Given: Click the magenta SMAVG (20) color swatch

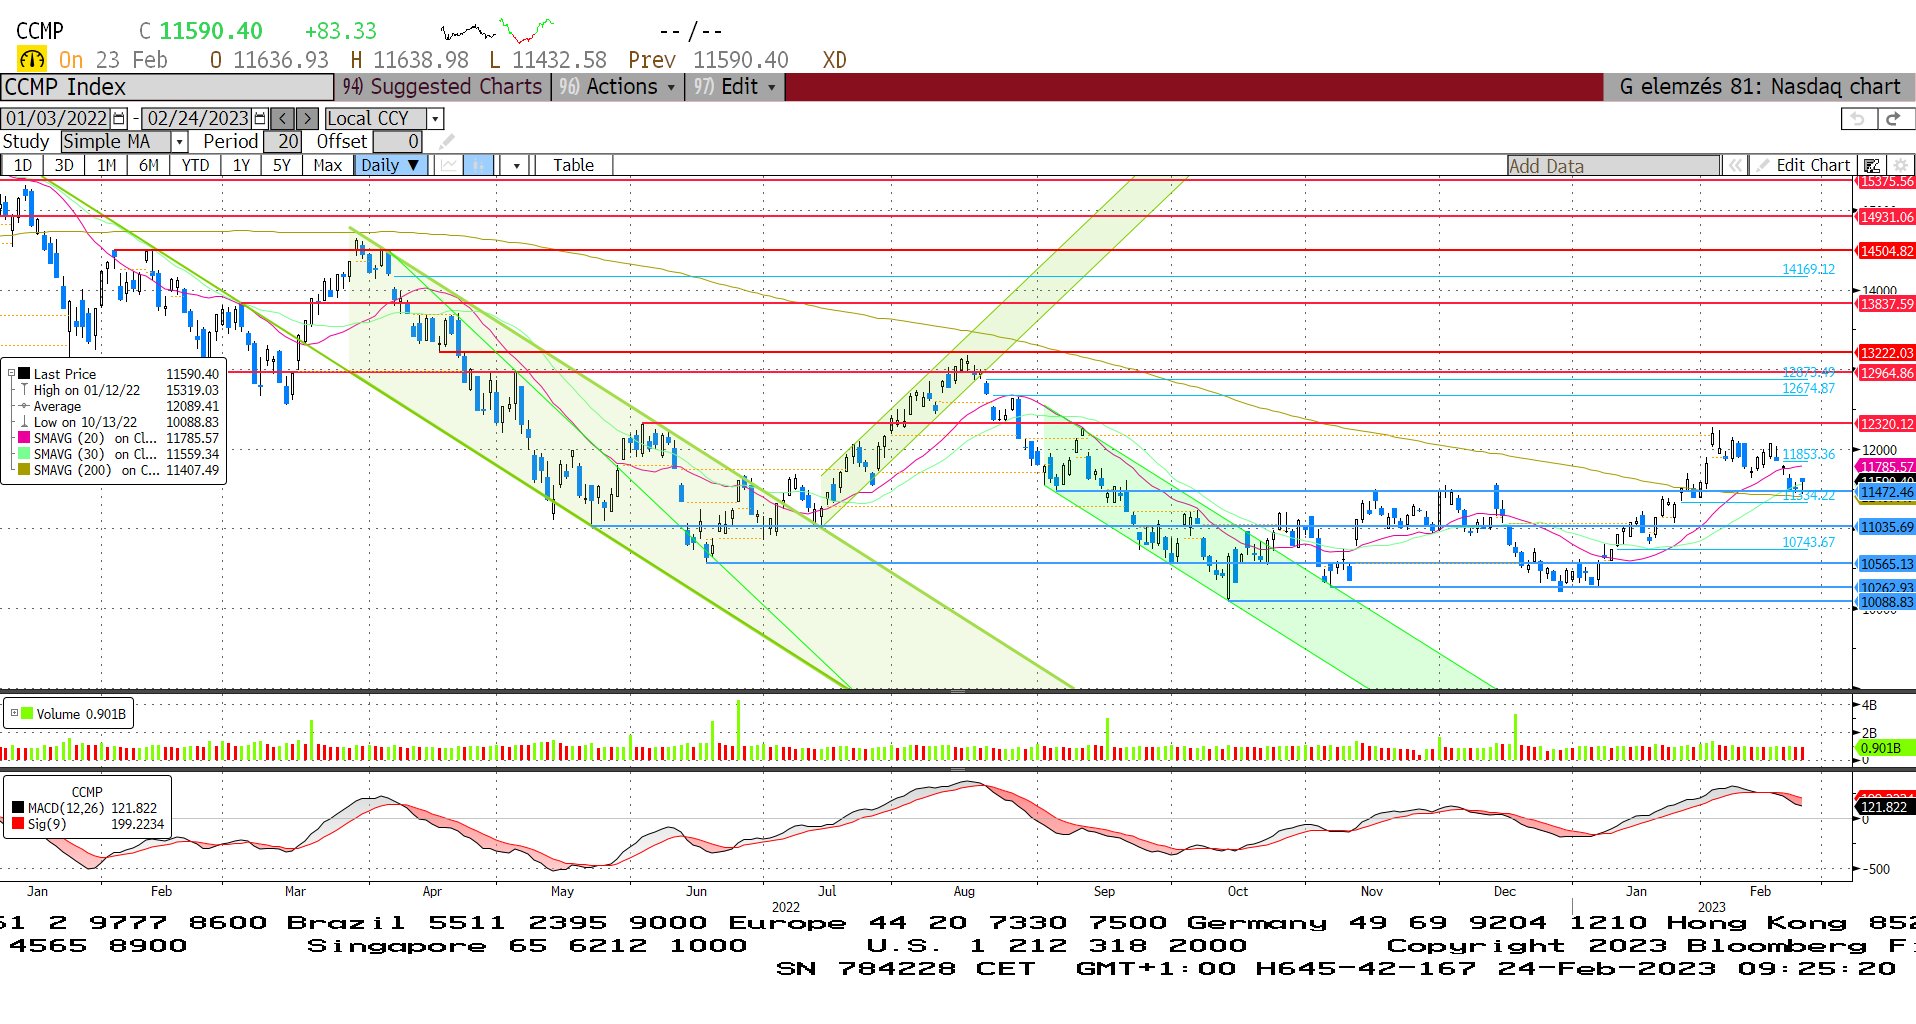Looking at the screenshot, I should pos(24,438).
